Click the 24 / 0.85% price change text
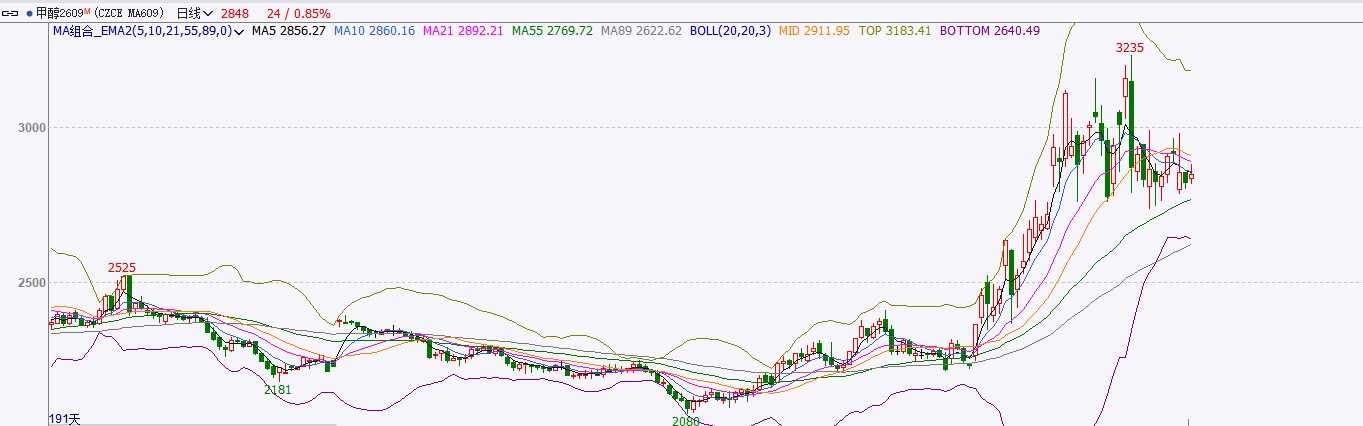Screen dimensions: 1363x426 [x=299, y=14]
